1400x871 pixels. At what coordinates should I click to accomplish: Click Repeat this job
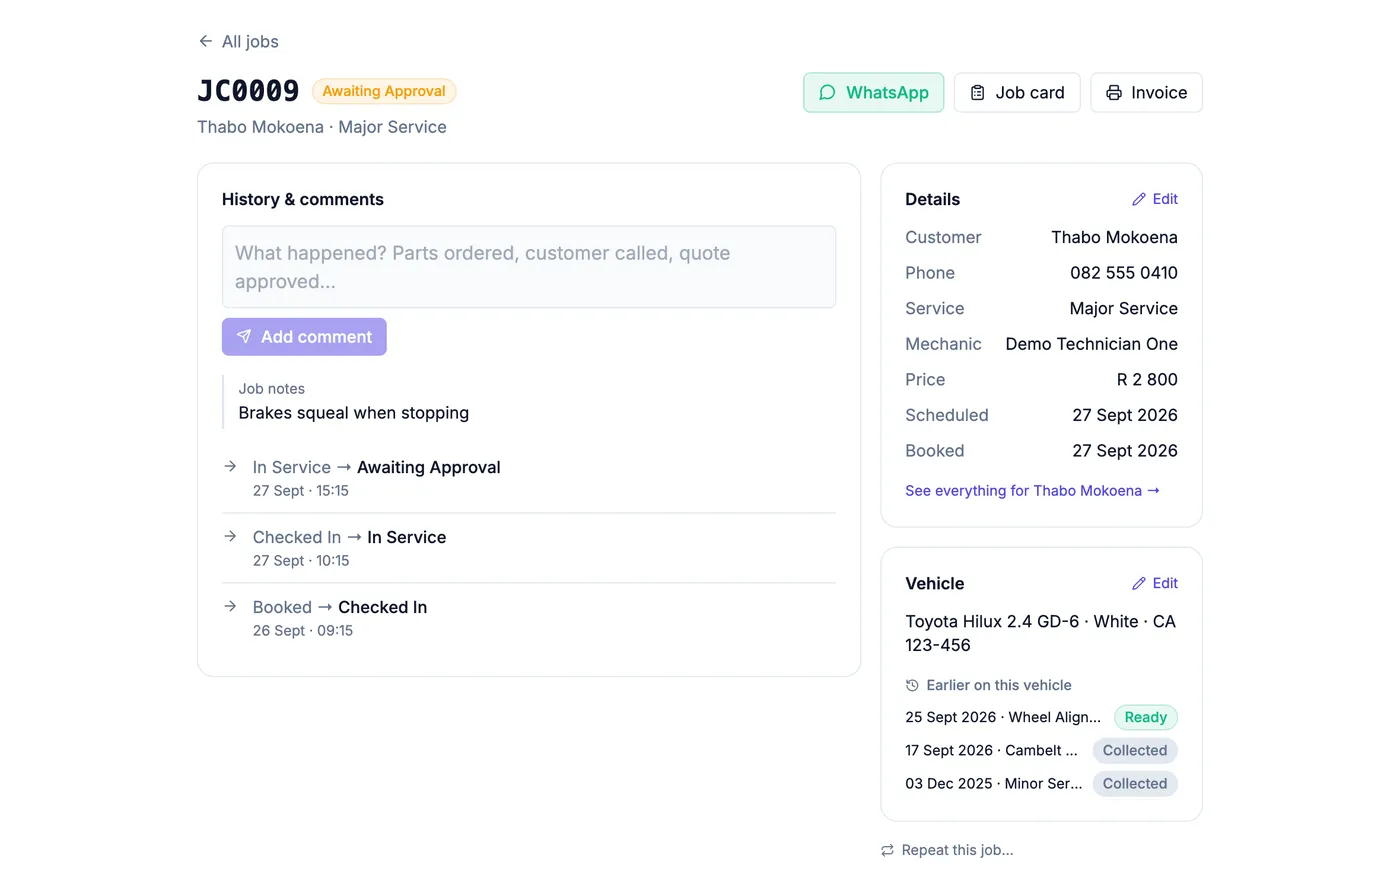coord(947,850)
